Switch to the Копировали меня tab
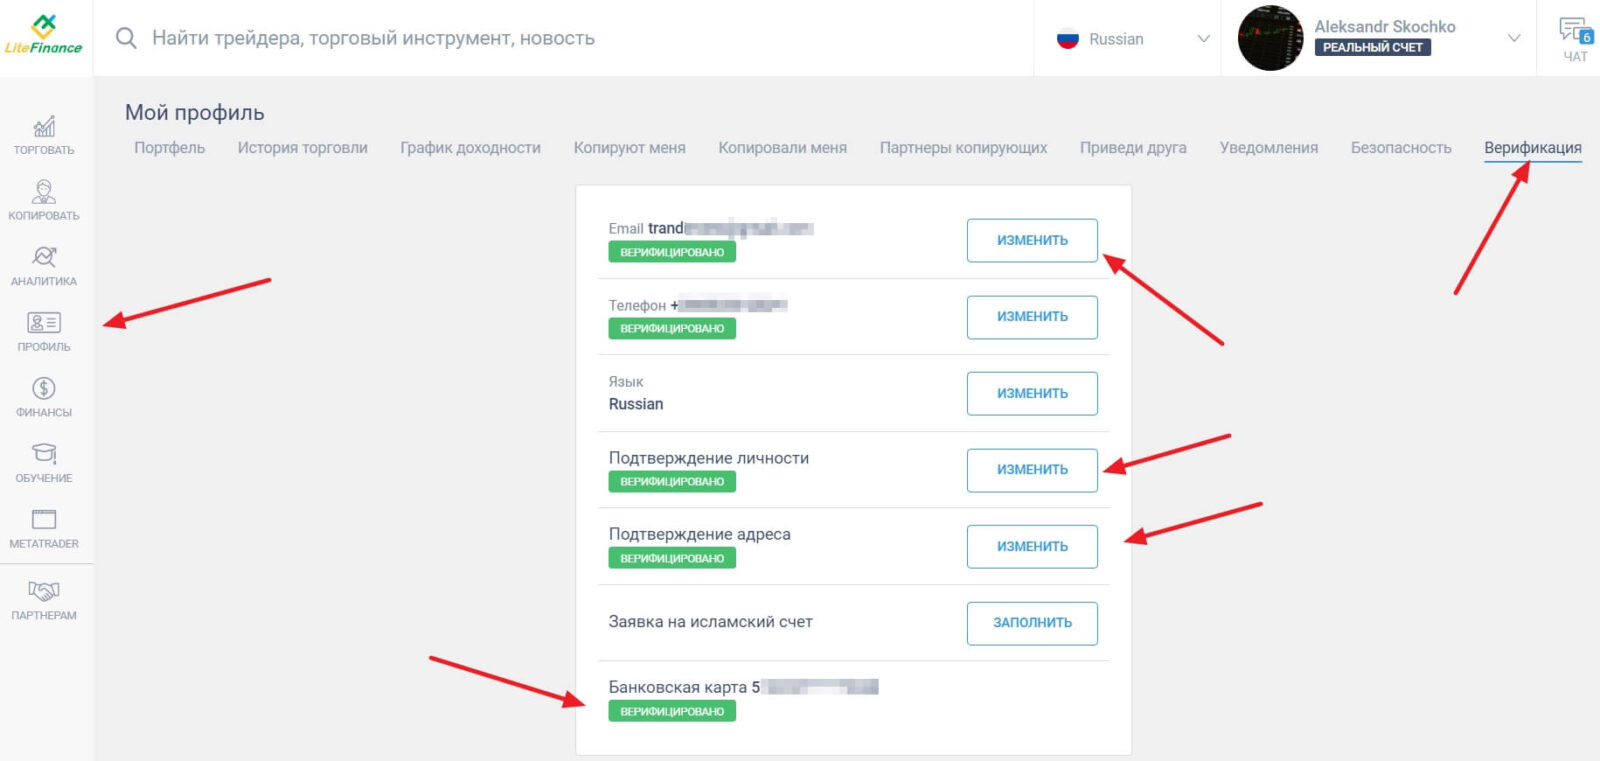 coord(783,148)
